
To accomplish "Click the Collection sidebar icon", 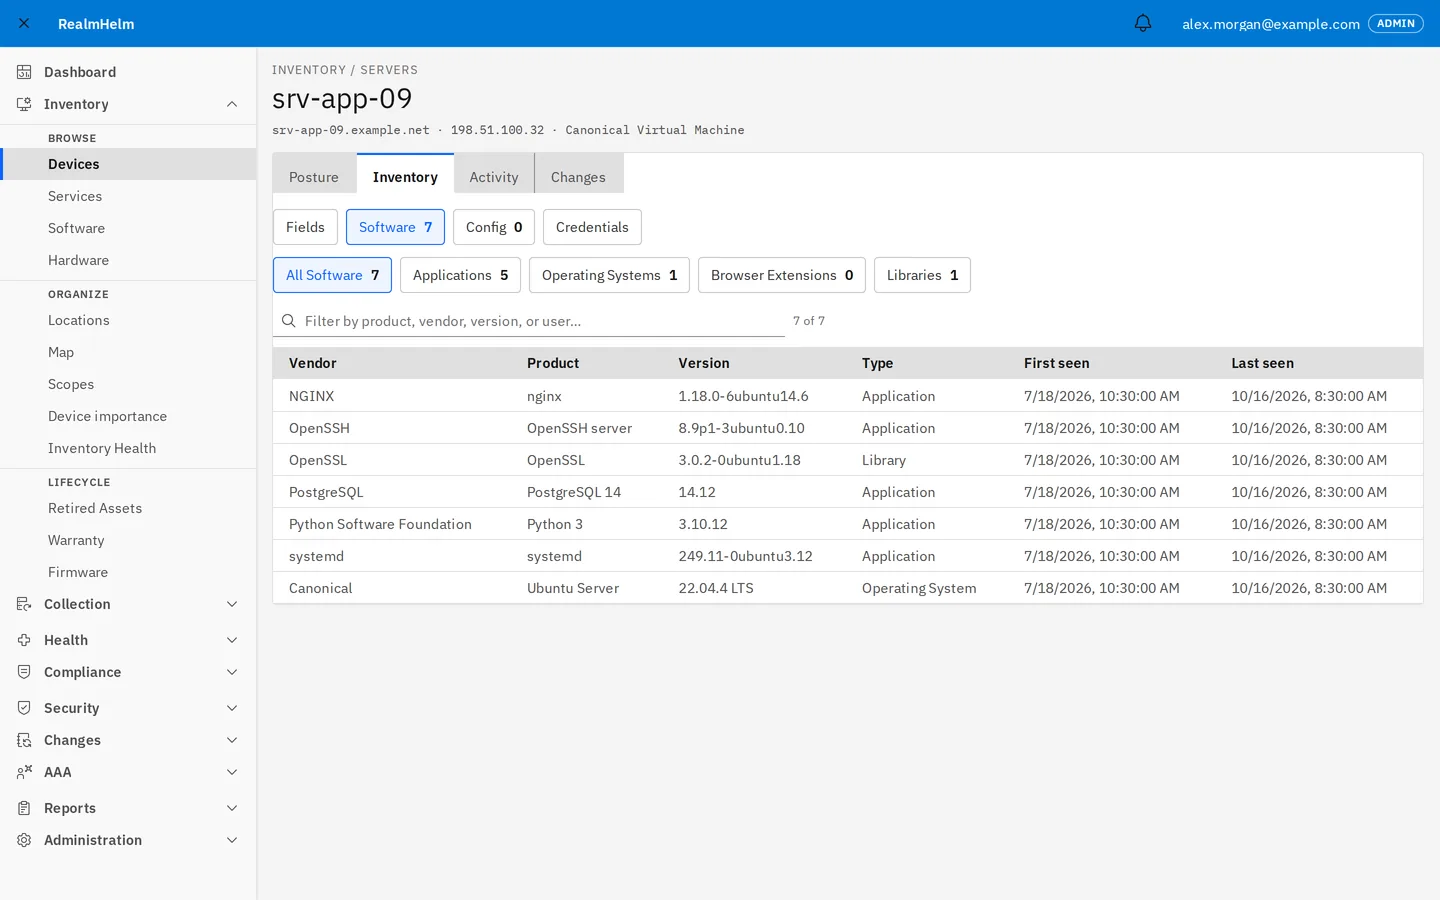I will click(24, 604).
